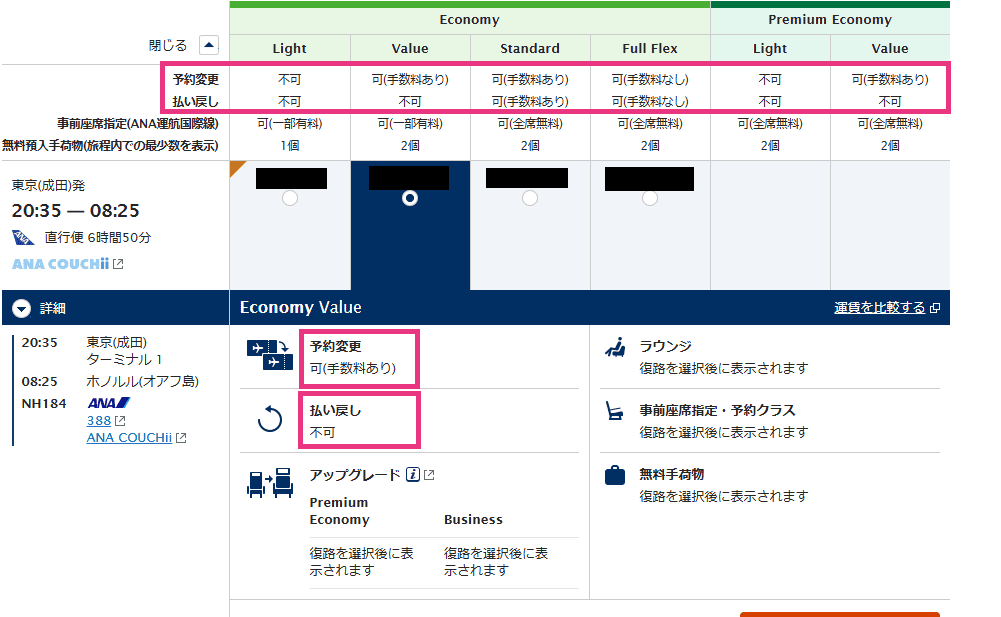Click the external link icon next to 運賃を比較する

coord(935,308)
